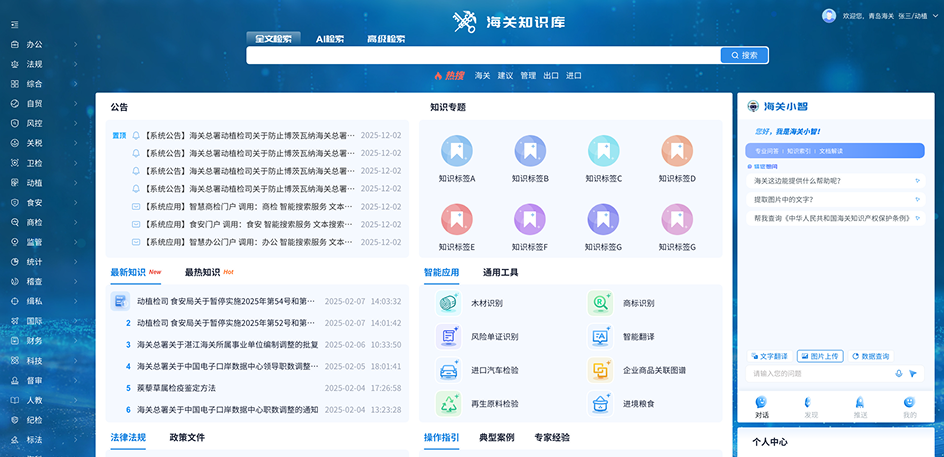Click the 海关知识库 logo icon
This screenshot has width=944, height=457.
[466, 22]
